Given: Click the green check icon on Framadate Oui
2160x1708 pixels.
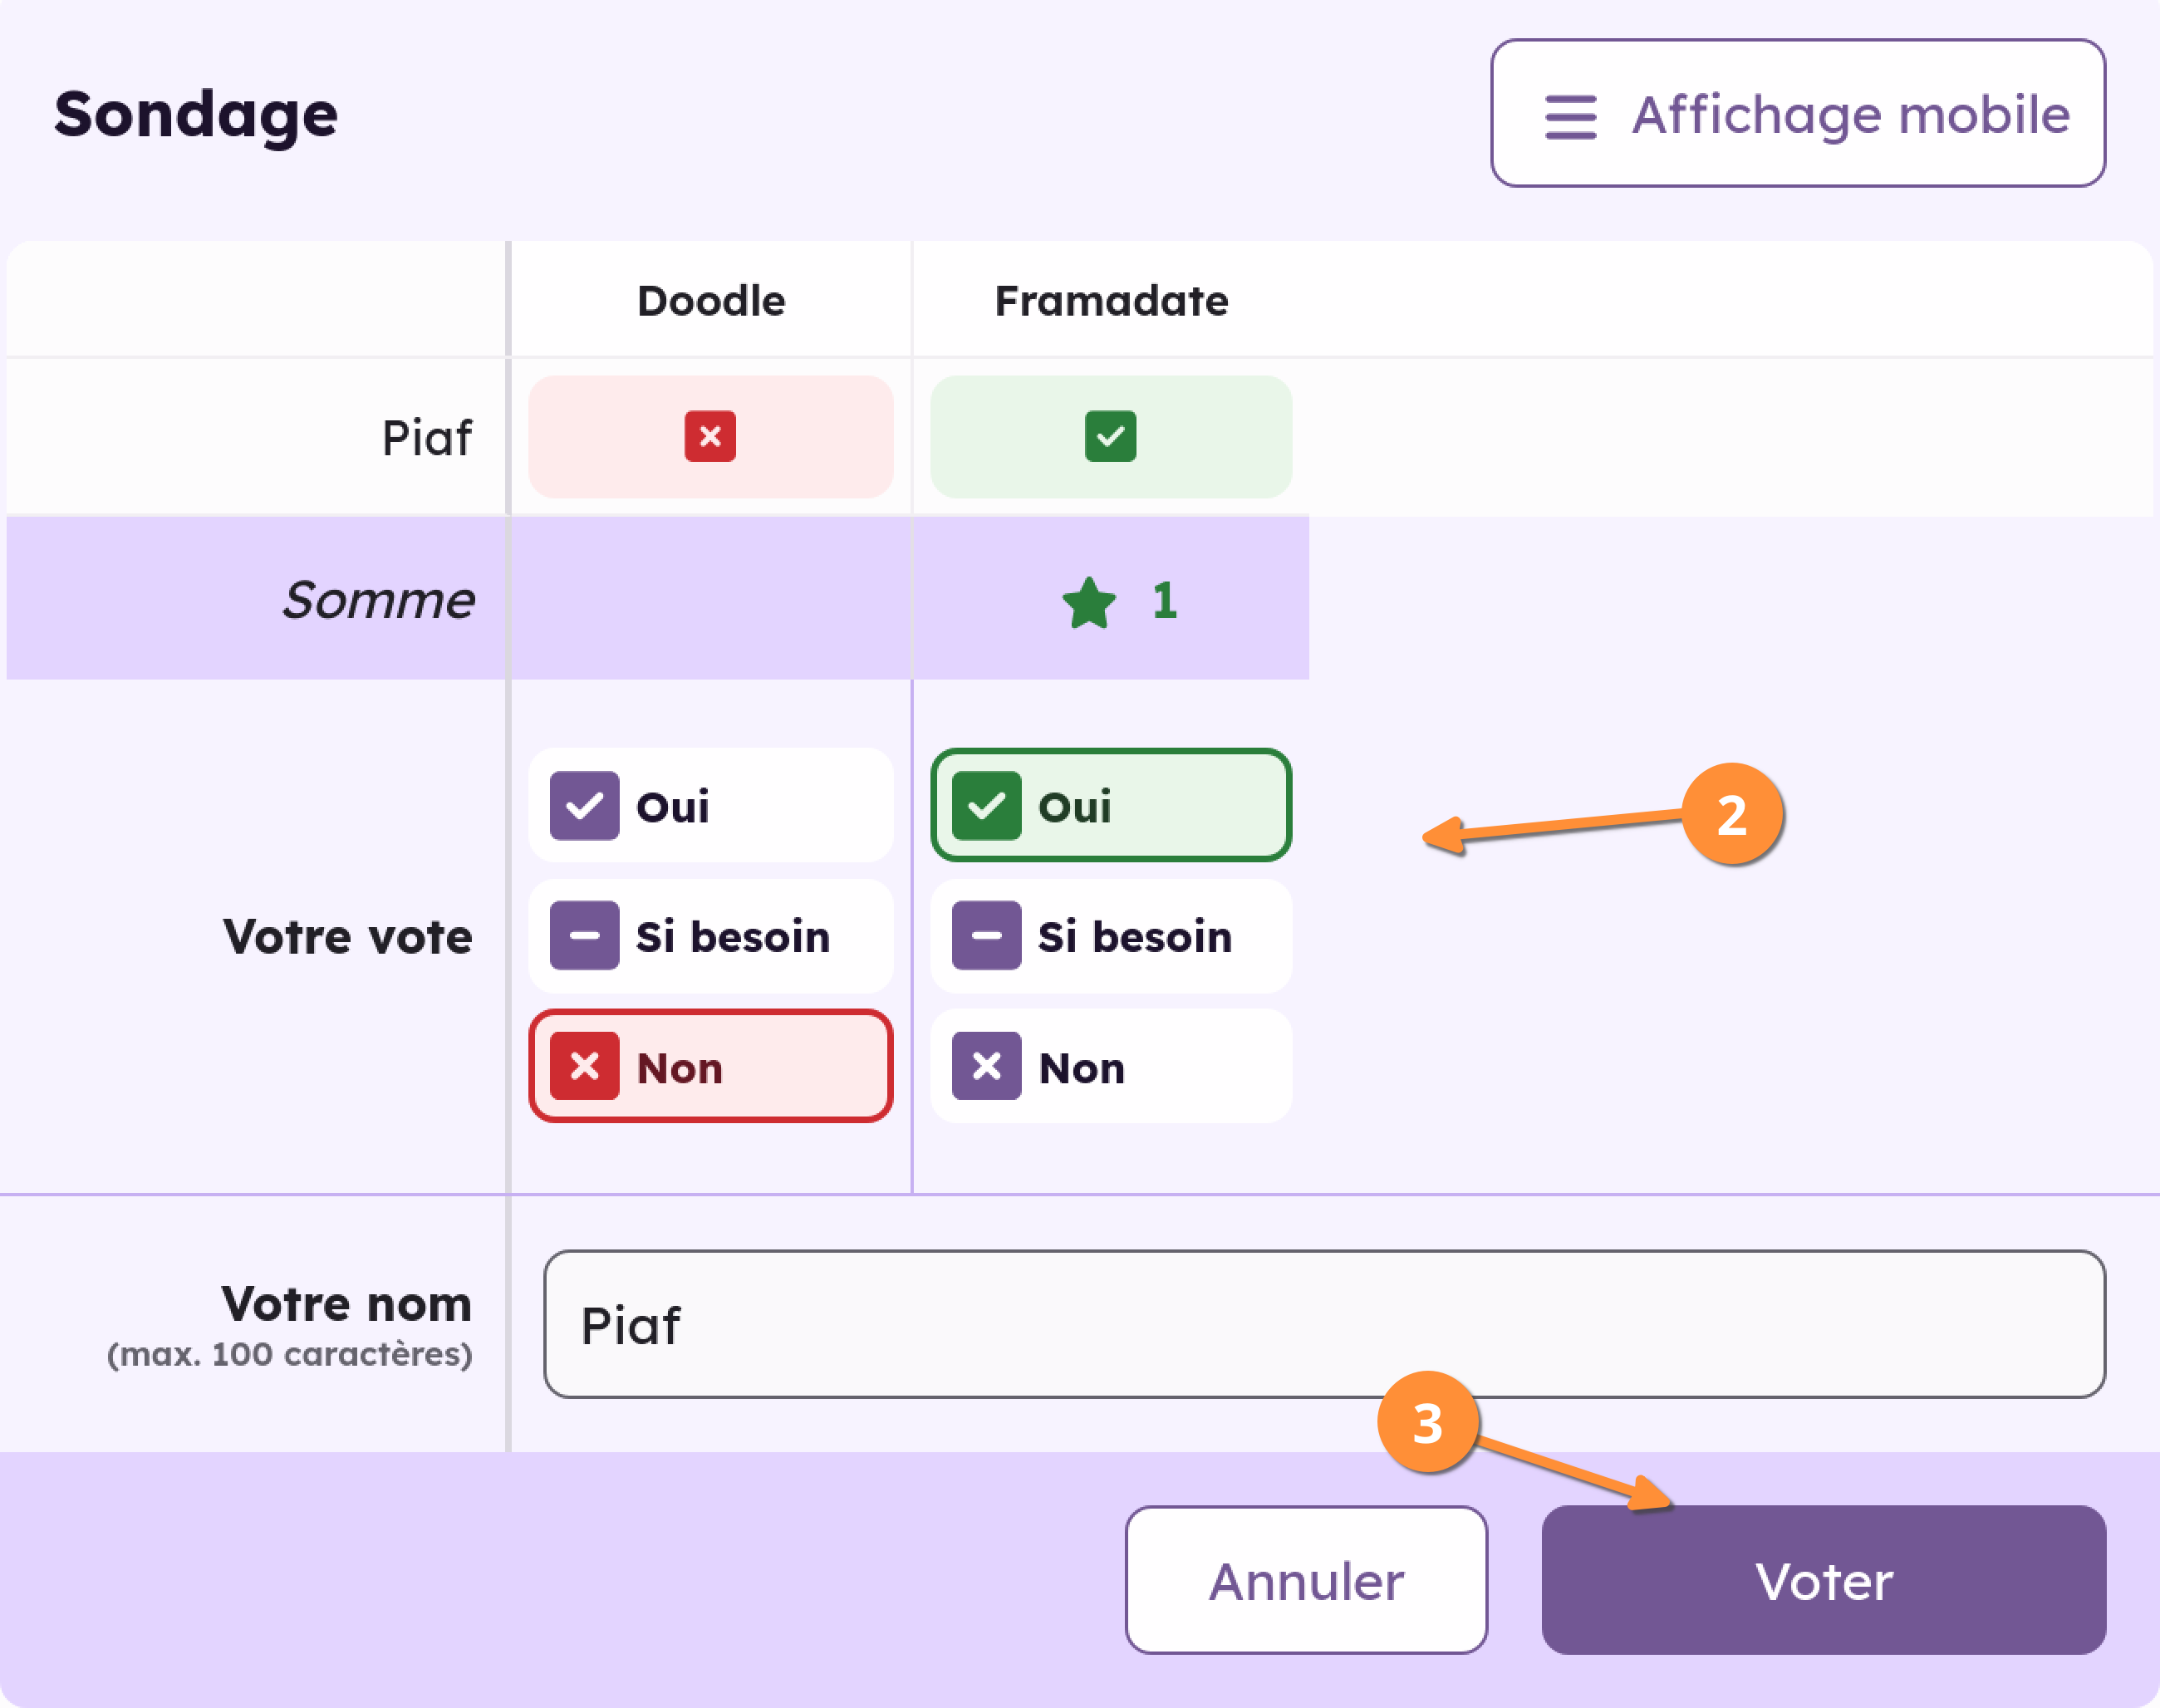Looking at the screenshot, I should [987, 805].
